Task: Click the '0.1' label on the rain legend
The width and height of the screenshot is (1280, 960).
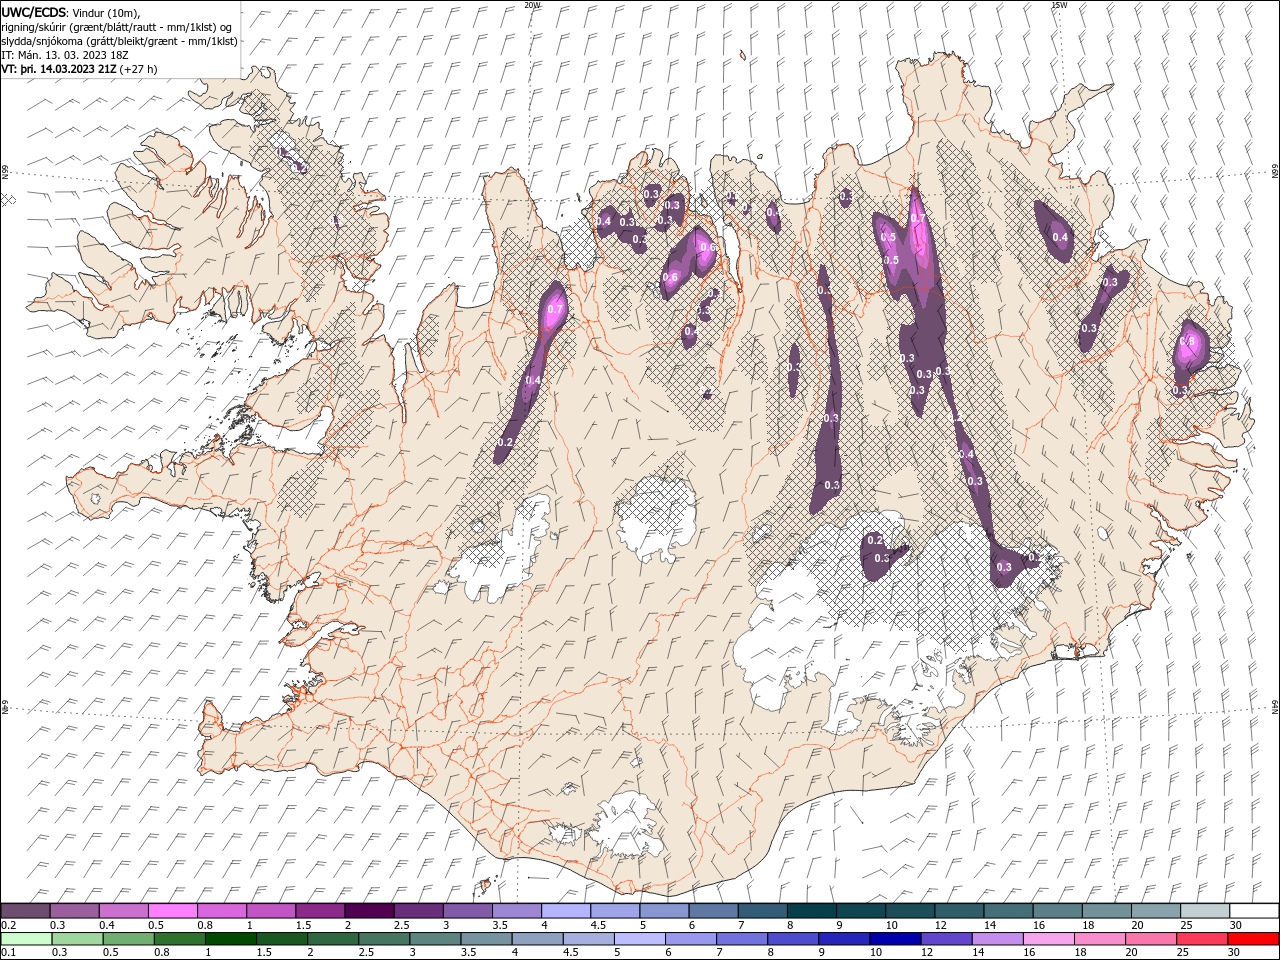Action: point(9,953)
